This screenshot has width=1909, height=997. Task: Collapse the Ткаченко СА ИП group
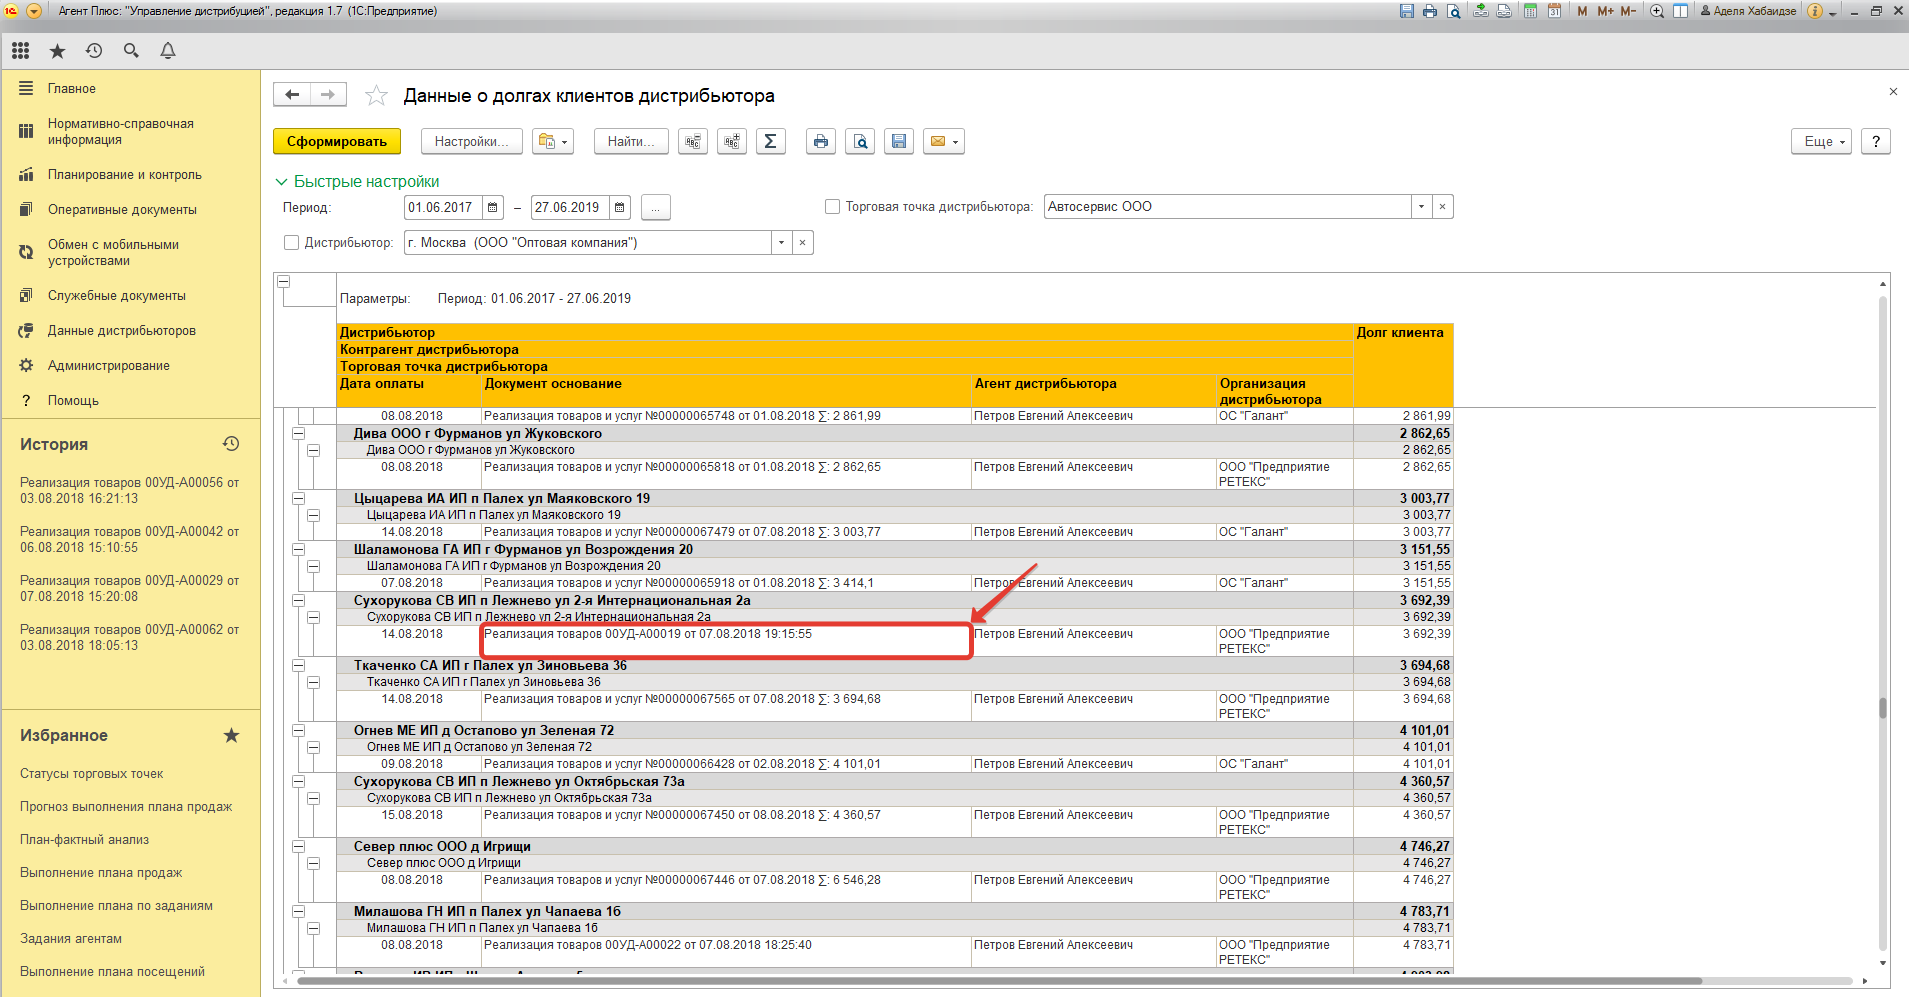click(x=298, y=665)
